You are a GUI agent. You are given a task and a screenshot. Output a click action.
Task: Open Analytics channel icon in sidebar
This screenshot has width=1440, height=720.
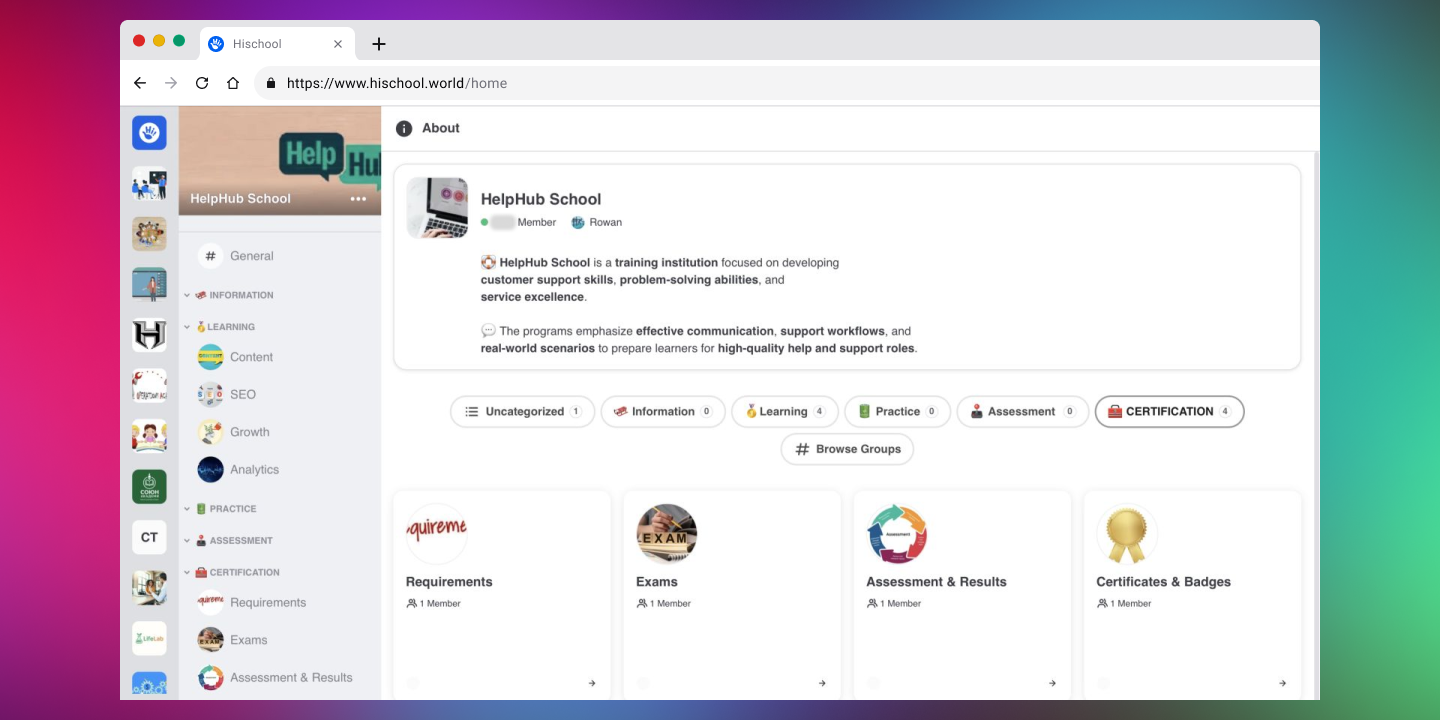[210, 470]
